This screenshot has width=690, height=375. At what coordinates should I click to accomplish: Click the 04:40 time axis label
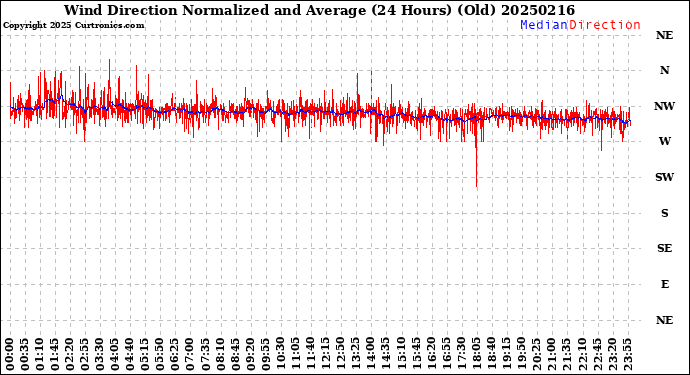(130, 354)
